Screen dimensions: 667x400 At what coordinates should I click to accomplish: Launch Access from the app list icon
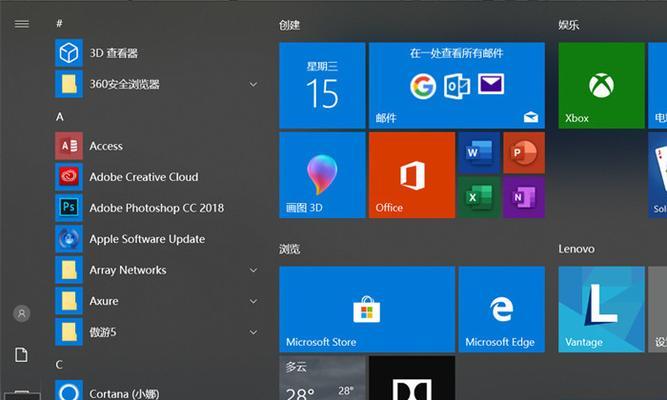[69, 146]
